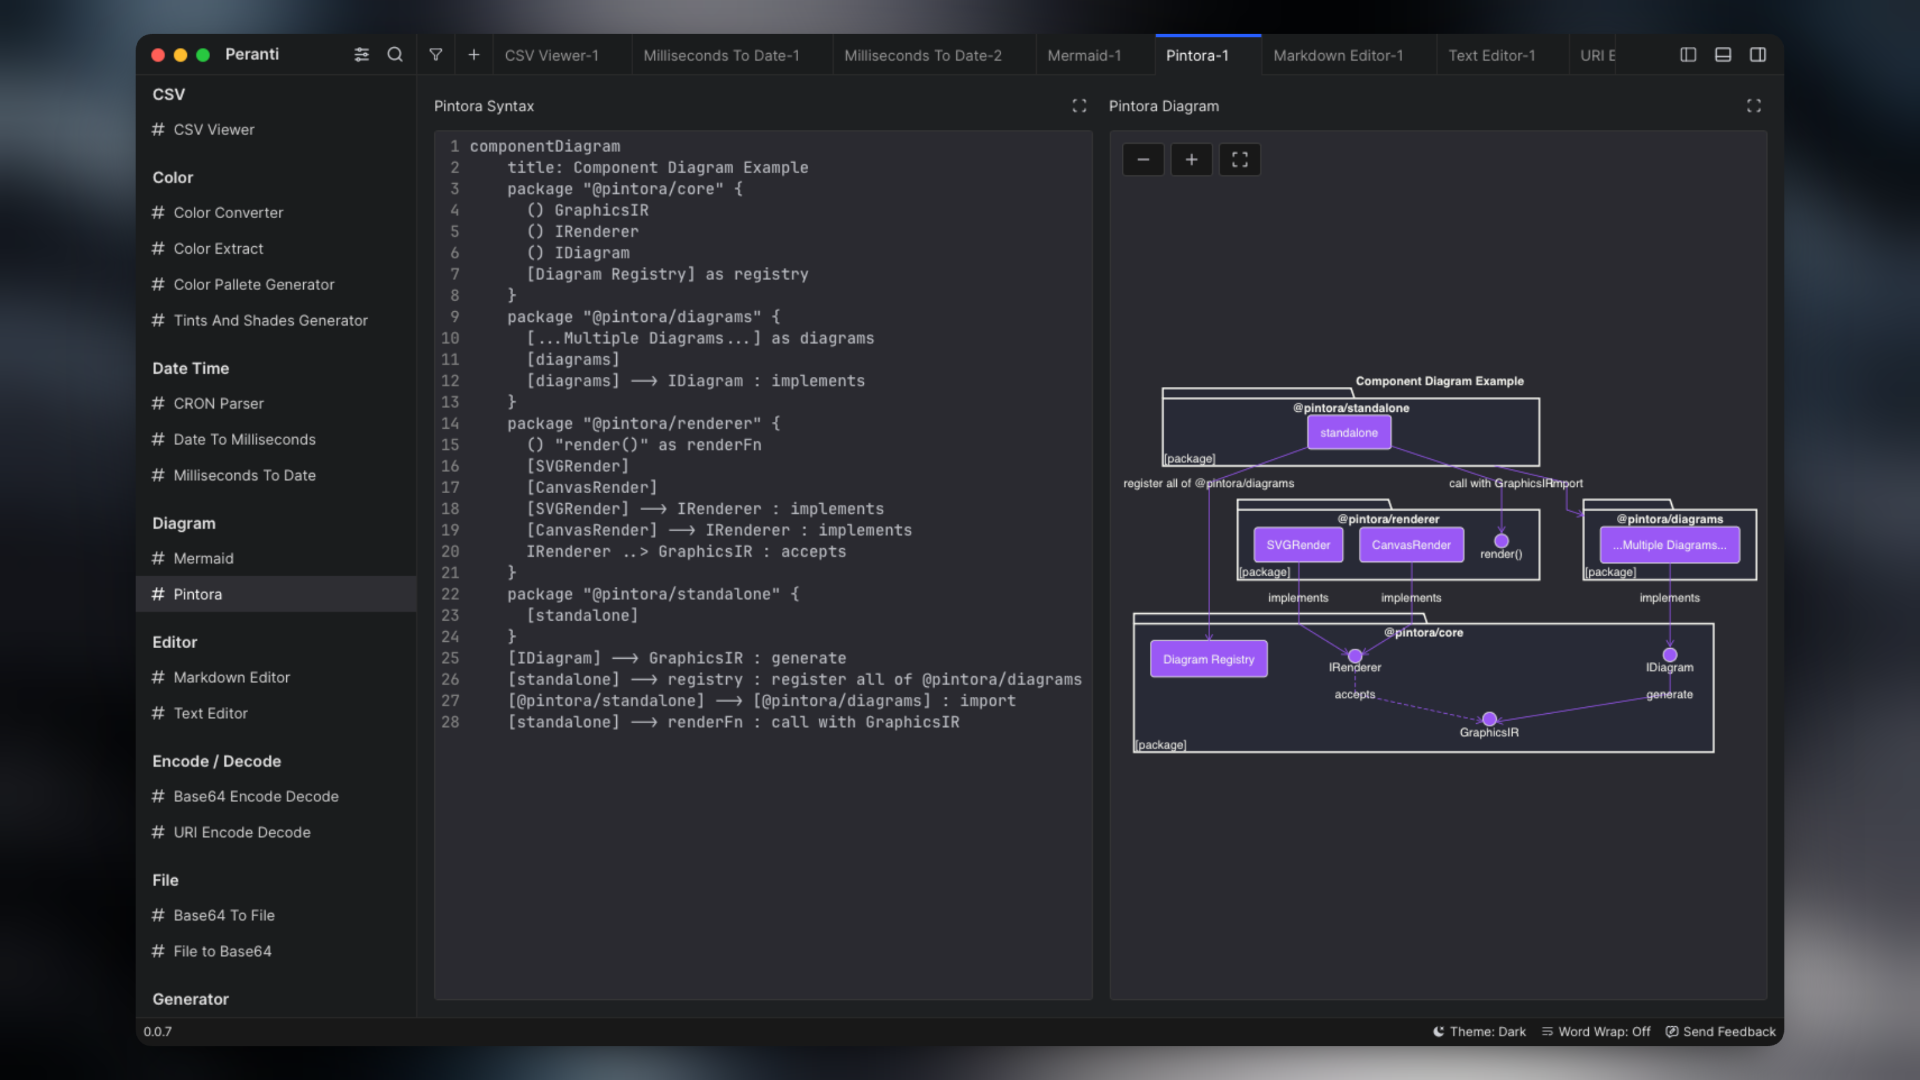Click the IDiagram interface circle
1920x1080 pixels.
pyautogui.click(x=1670, y=655)
